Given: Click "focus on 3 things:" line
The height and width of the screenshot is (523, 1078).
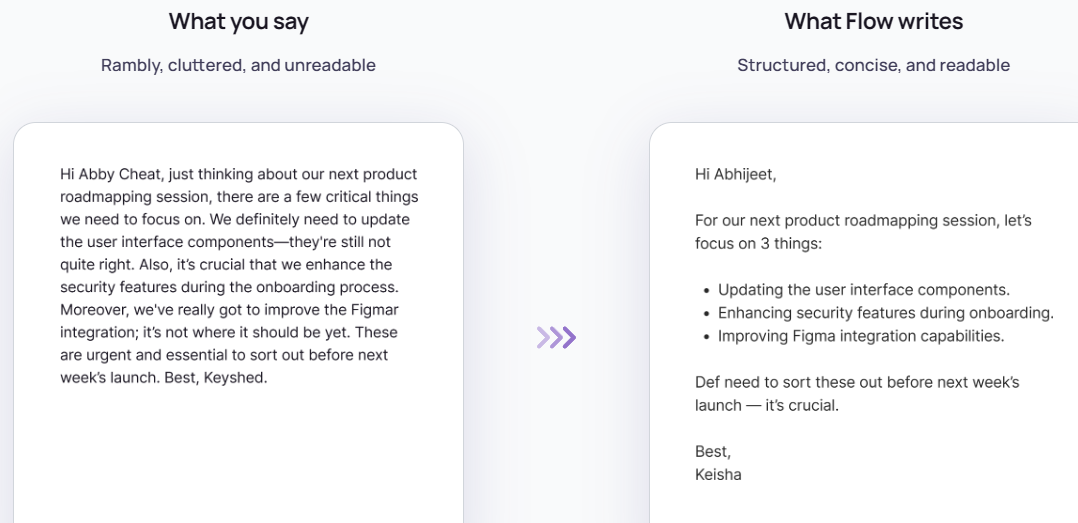Looking at the screenshot, I should point(758,243).
